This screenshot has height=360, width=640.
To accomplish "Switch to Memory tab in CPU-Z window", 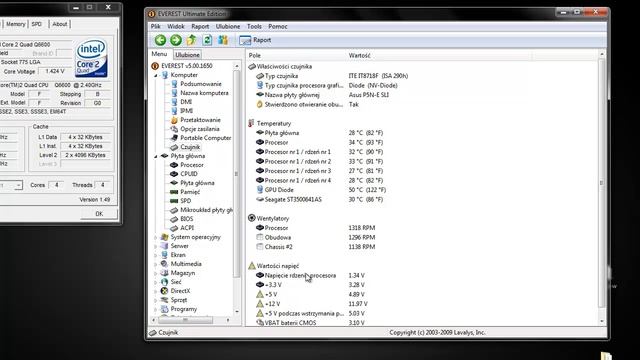I will [16, 24].
